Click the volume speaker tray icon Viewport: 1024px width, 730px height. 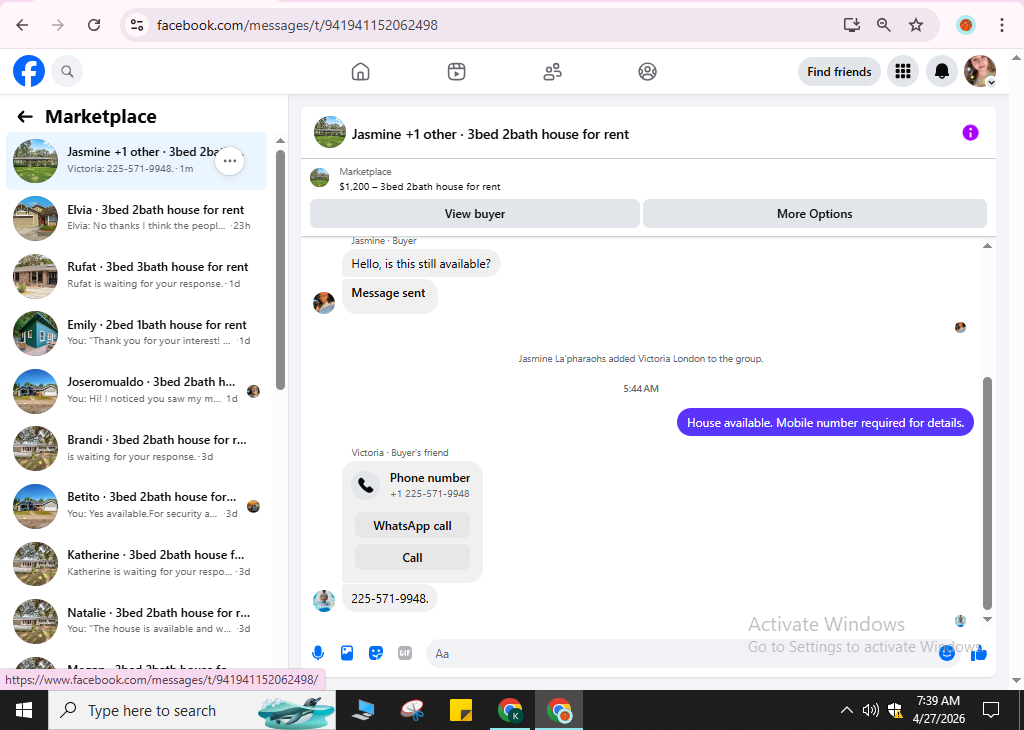pyautogui.click(x=870, y=710)
